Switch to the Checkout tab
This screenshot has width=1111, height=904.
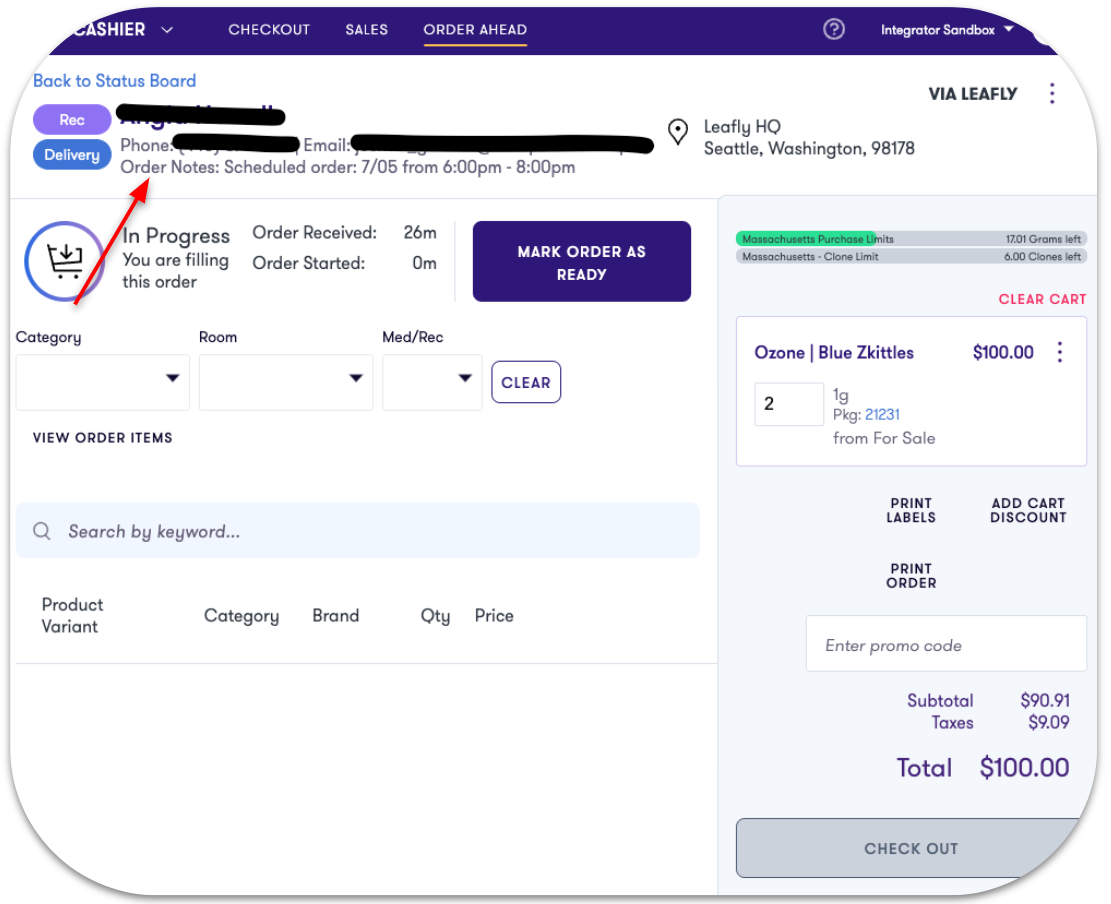coord(269,30)
